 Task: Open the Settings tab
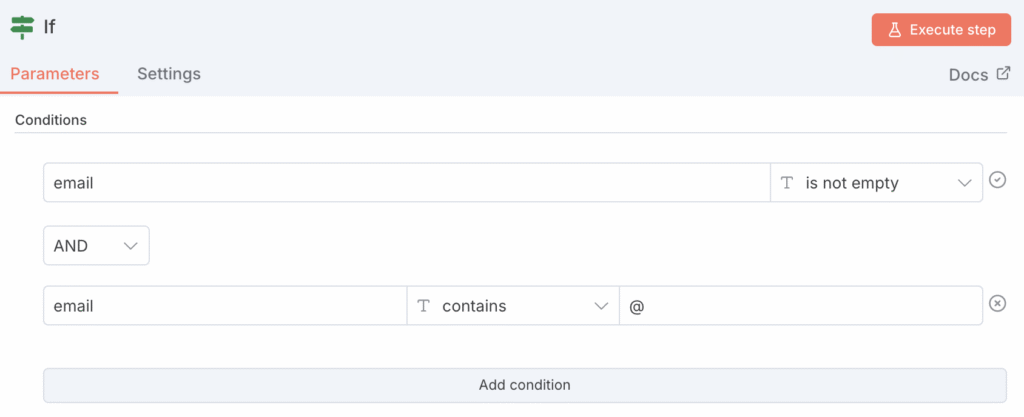[x=169, y=74]
